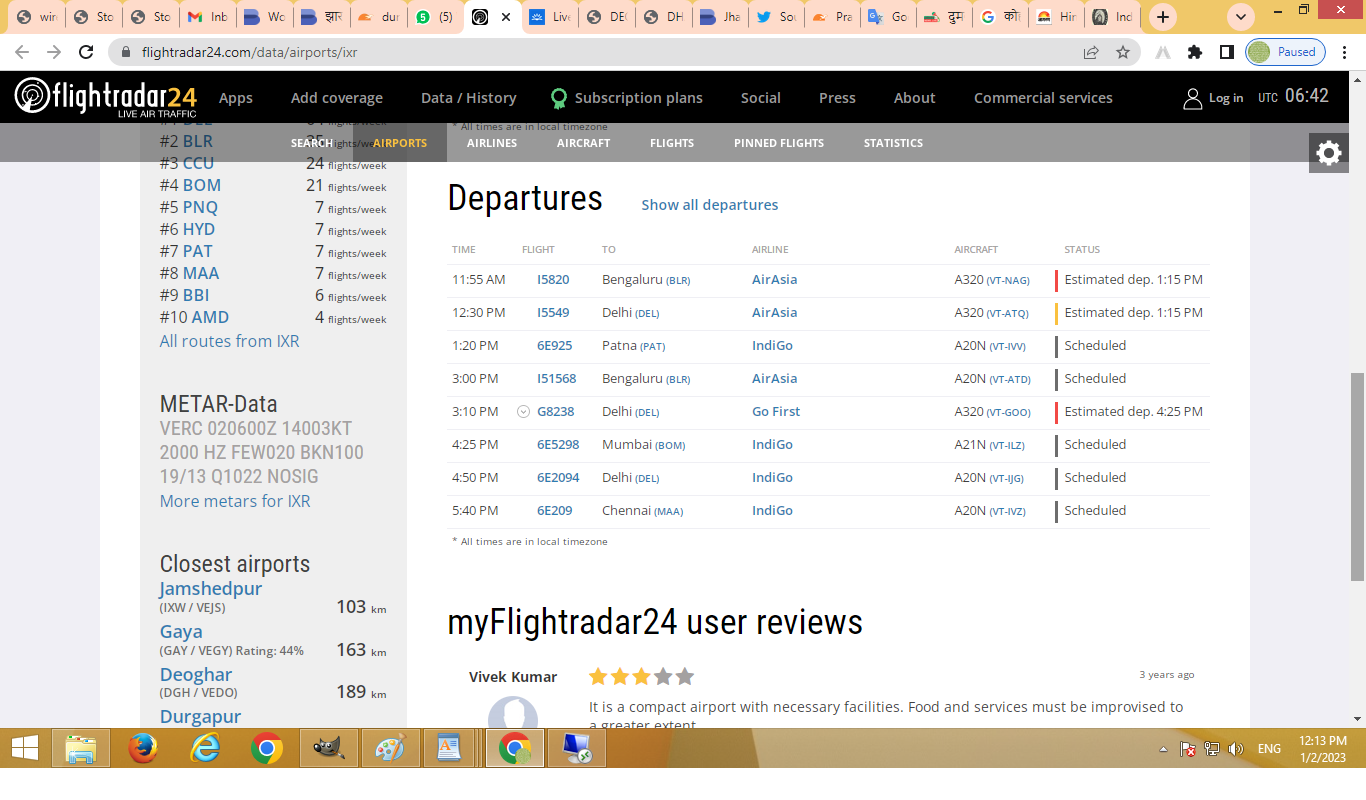The image size is (1366, 800).
Task: Click the Log in user icon
Action: [x=1192, y=98]
